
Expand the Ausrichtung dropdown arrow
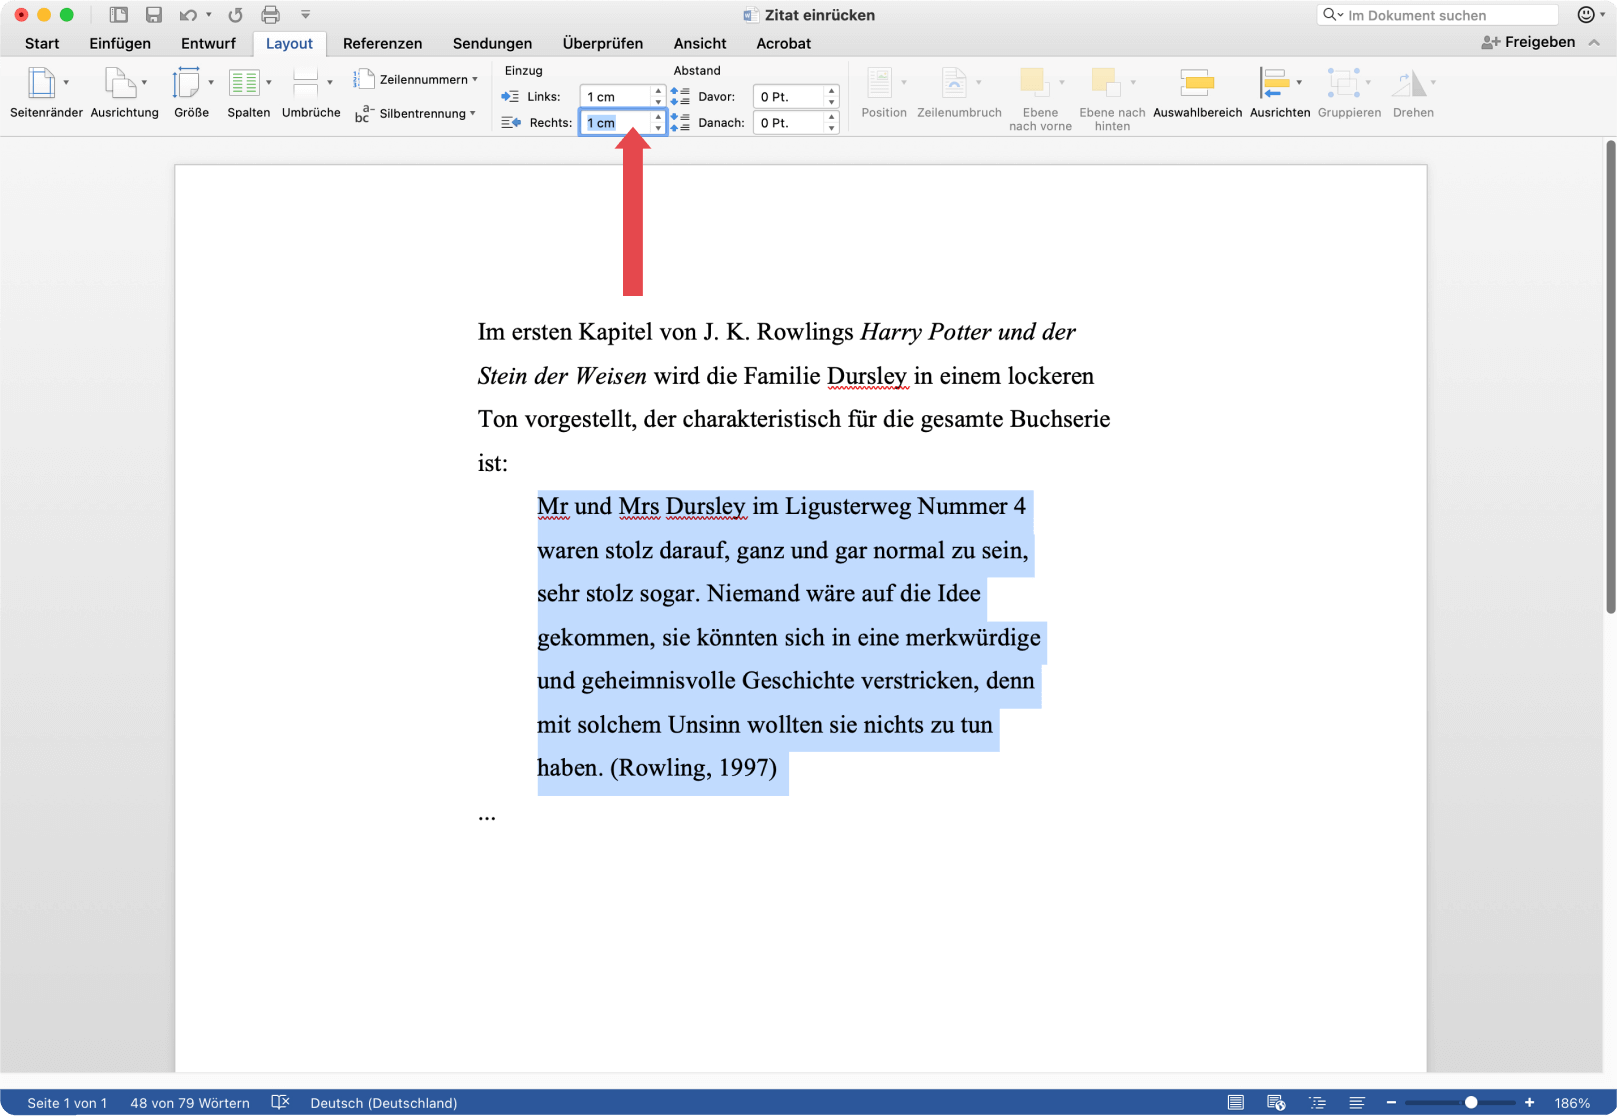tap(144, 83)
